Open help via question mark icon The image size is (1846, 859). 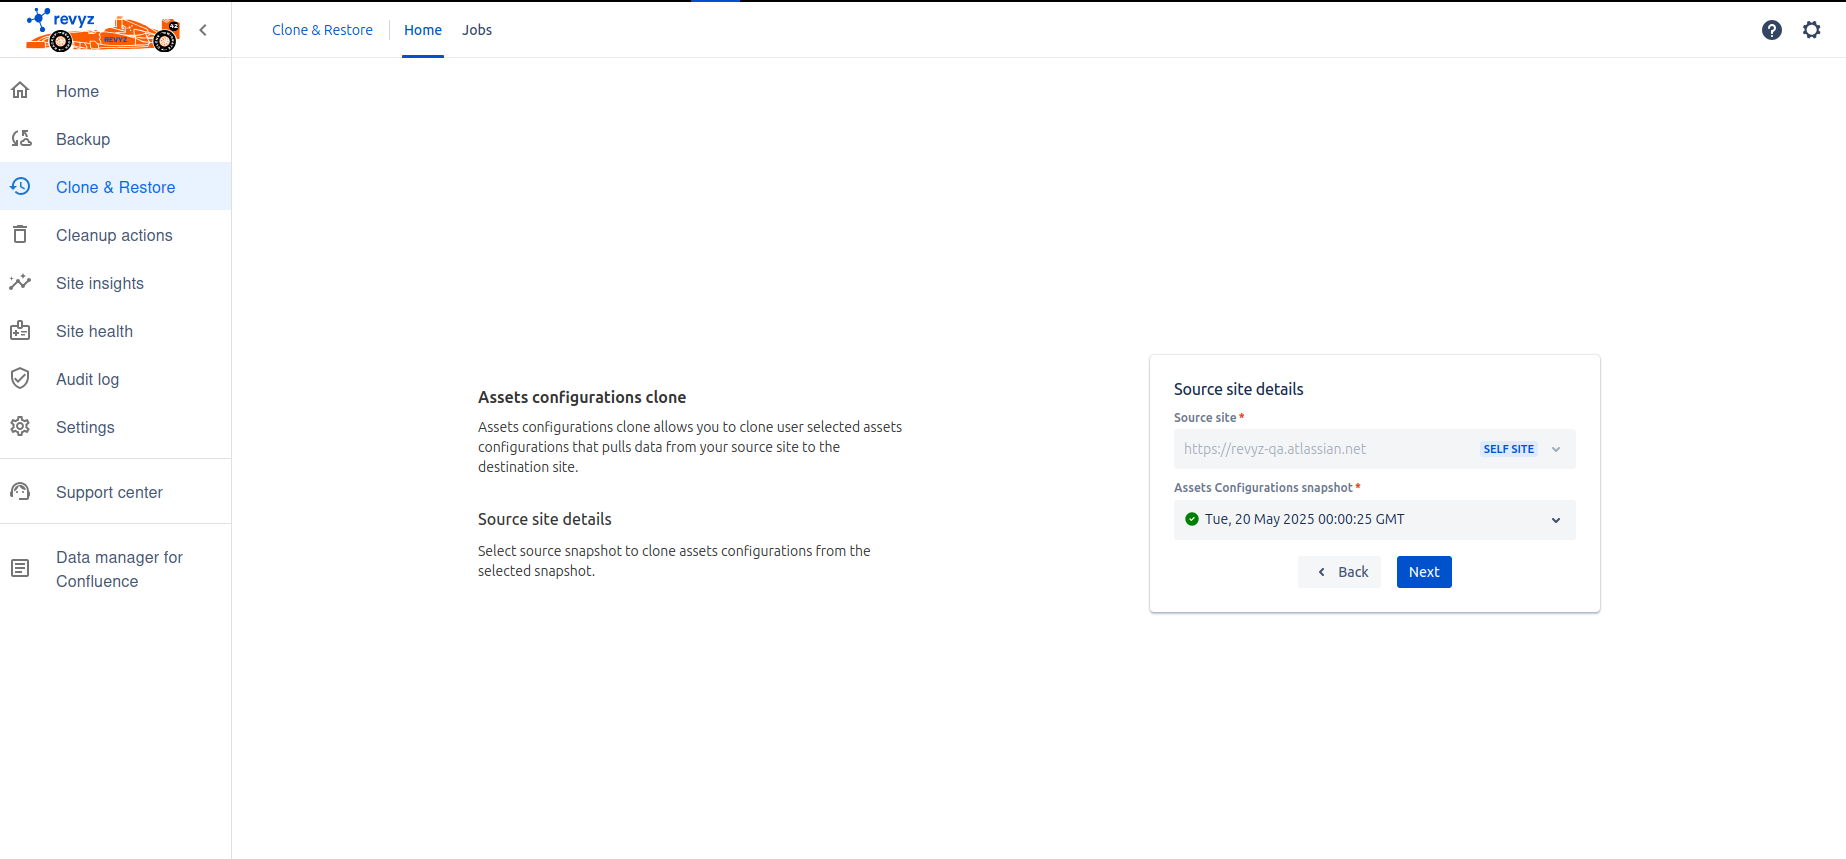(x=1771, y=30)
